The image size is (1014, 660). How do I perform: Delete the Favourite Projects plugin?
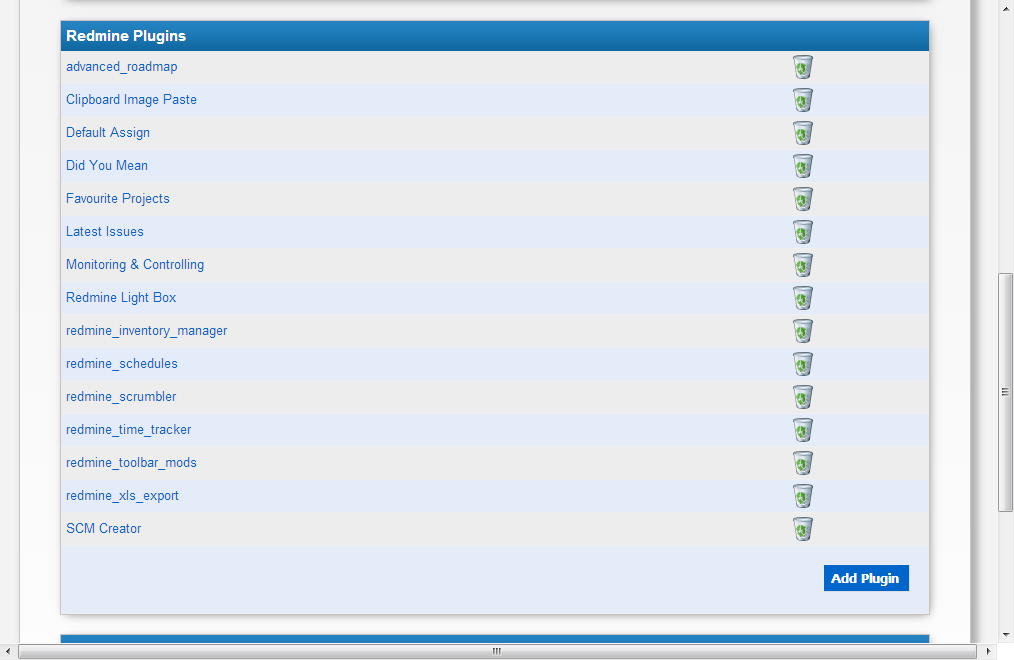click(802, 199)
